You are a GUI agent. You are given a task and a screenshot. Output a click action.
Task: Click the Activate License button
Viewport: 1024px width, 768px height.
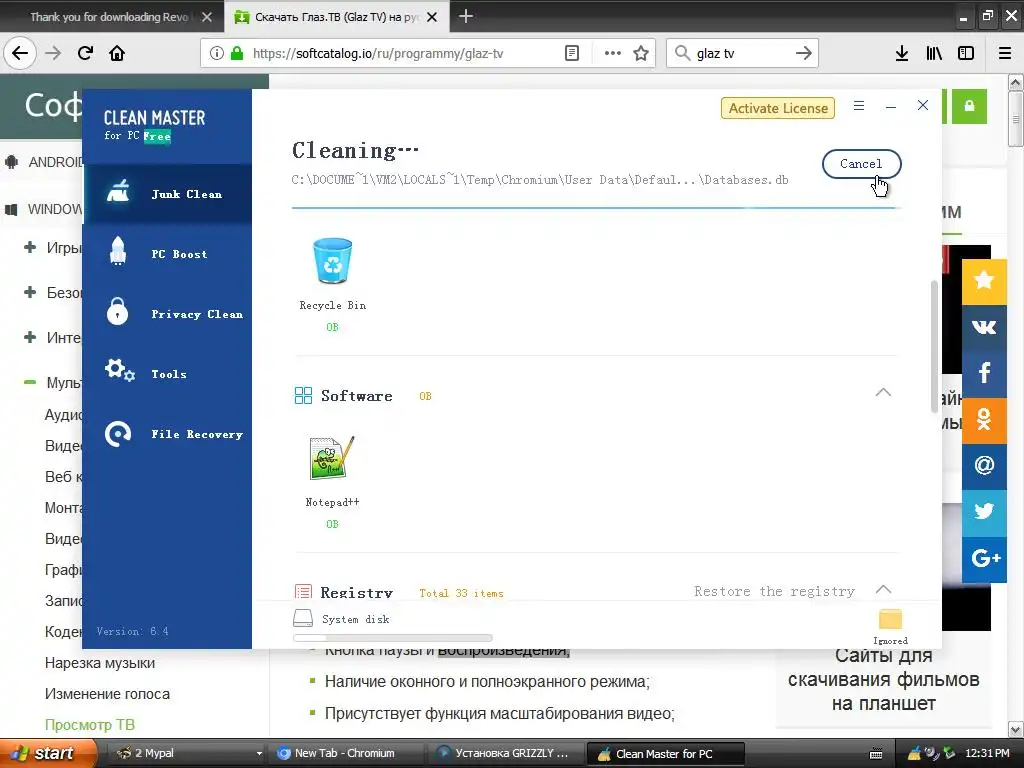click(x=778, y=108)
